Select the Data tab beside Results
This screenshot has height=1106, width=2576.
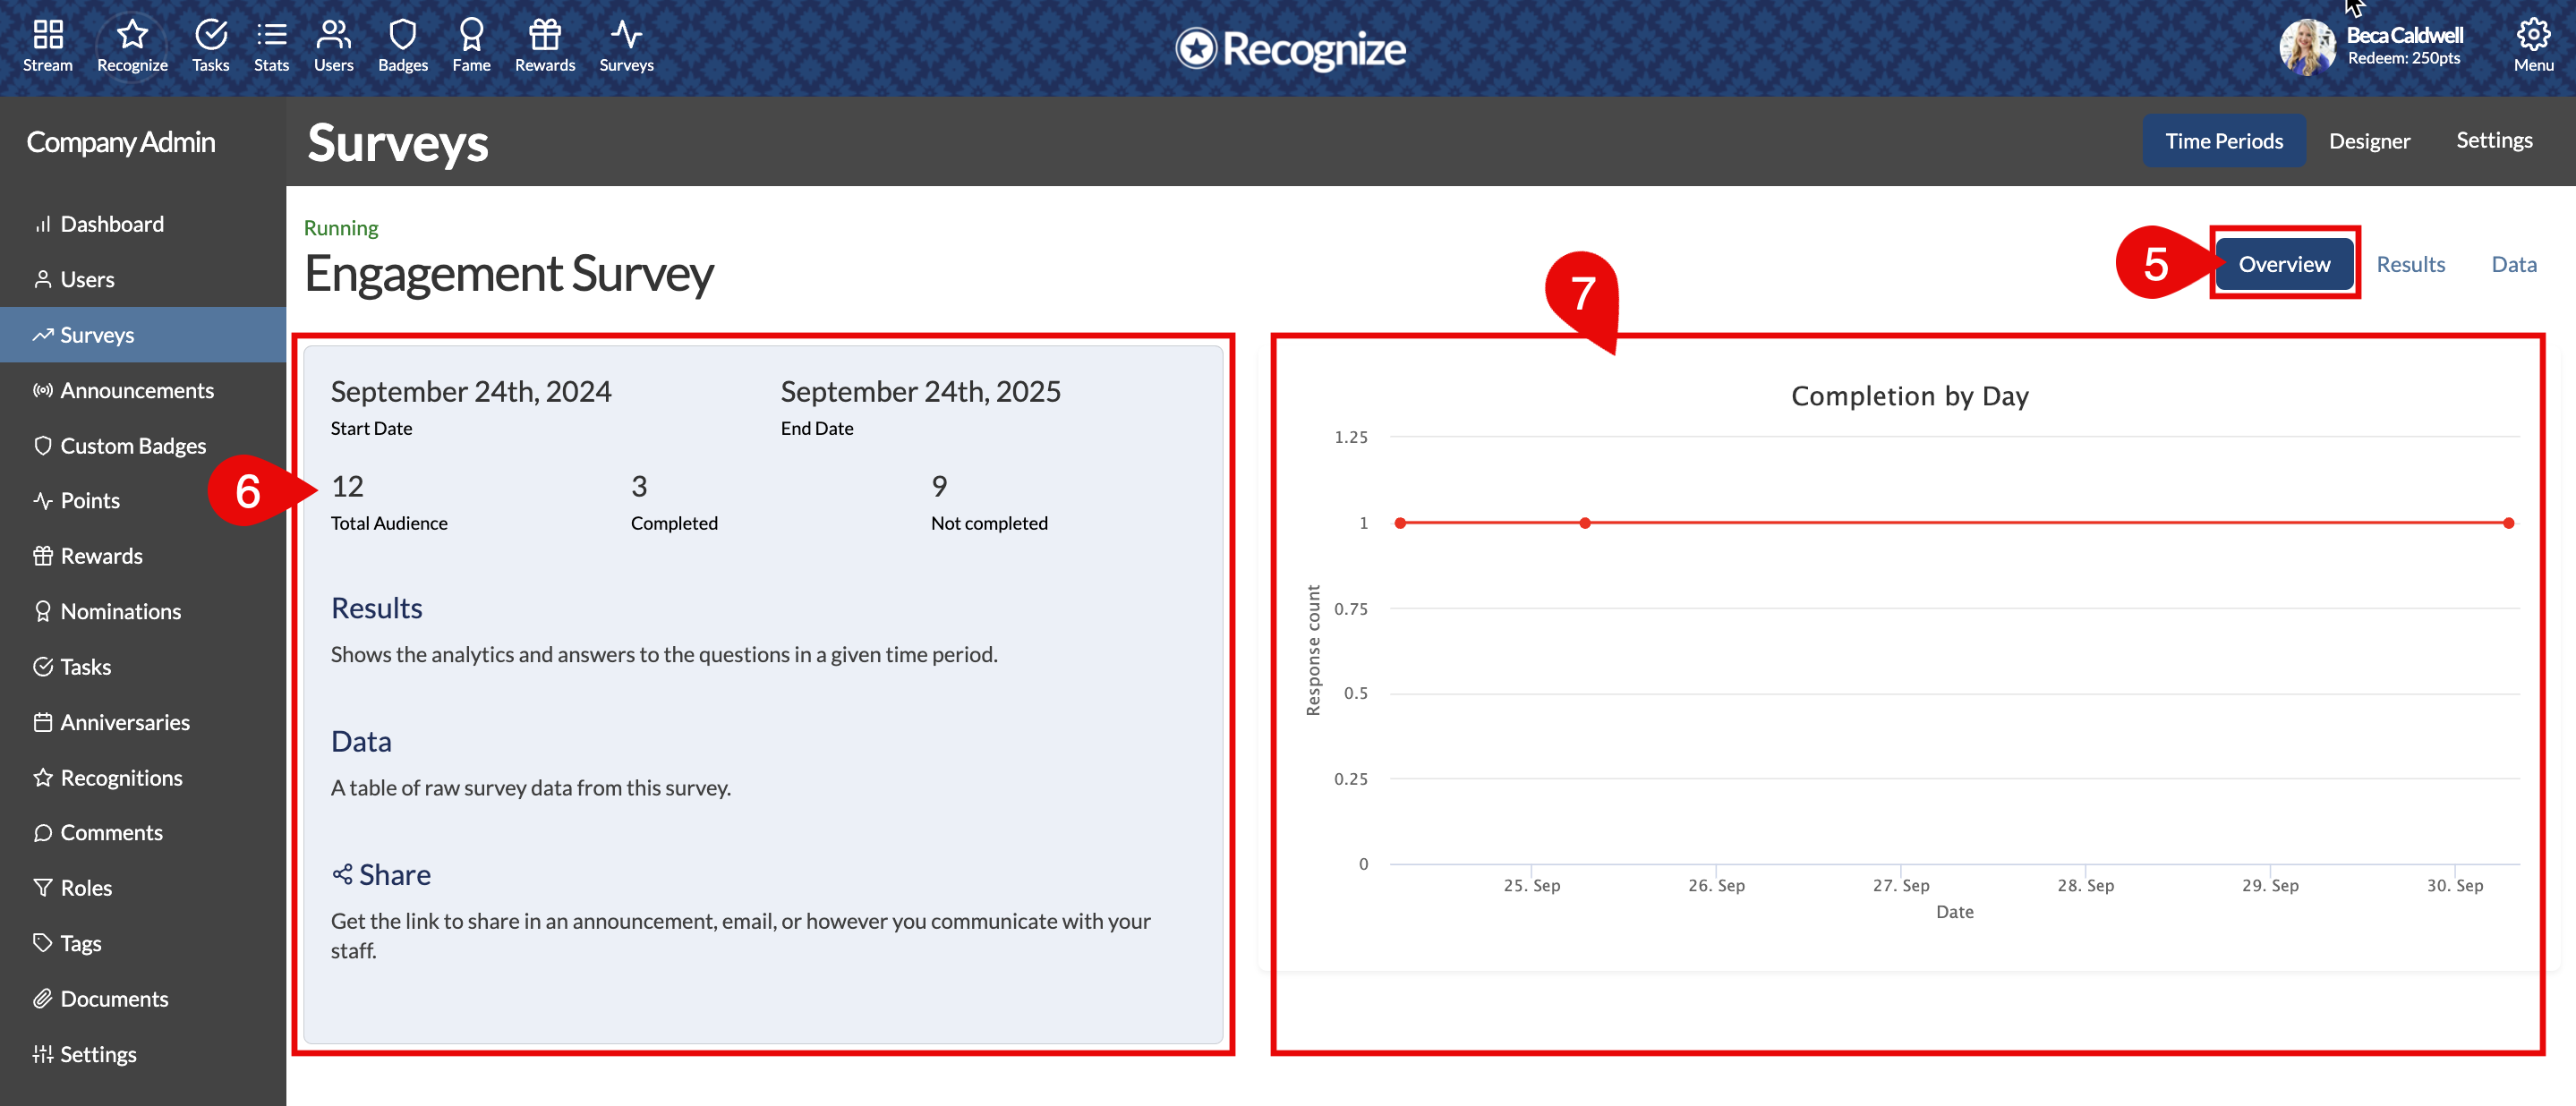tap(2513, 264)
